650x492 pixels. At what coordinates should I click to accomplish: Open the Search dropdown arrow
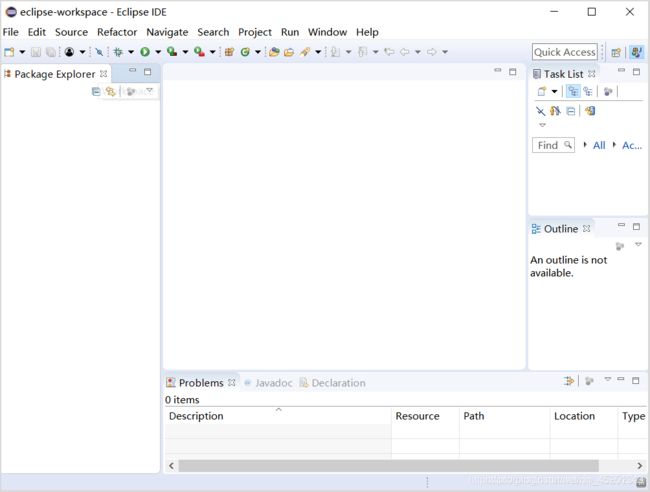click(318, 52)
